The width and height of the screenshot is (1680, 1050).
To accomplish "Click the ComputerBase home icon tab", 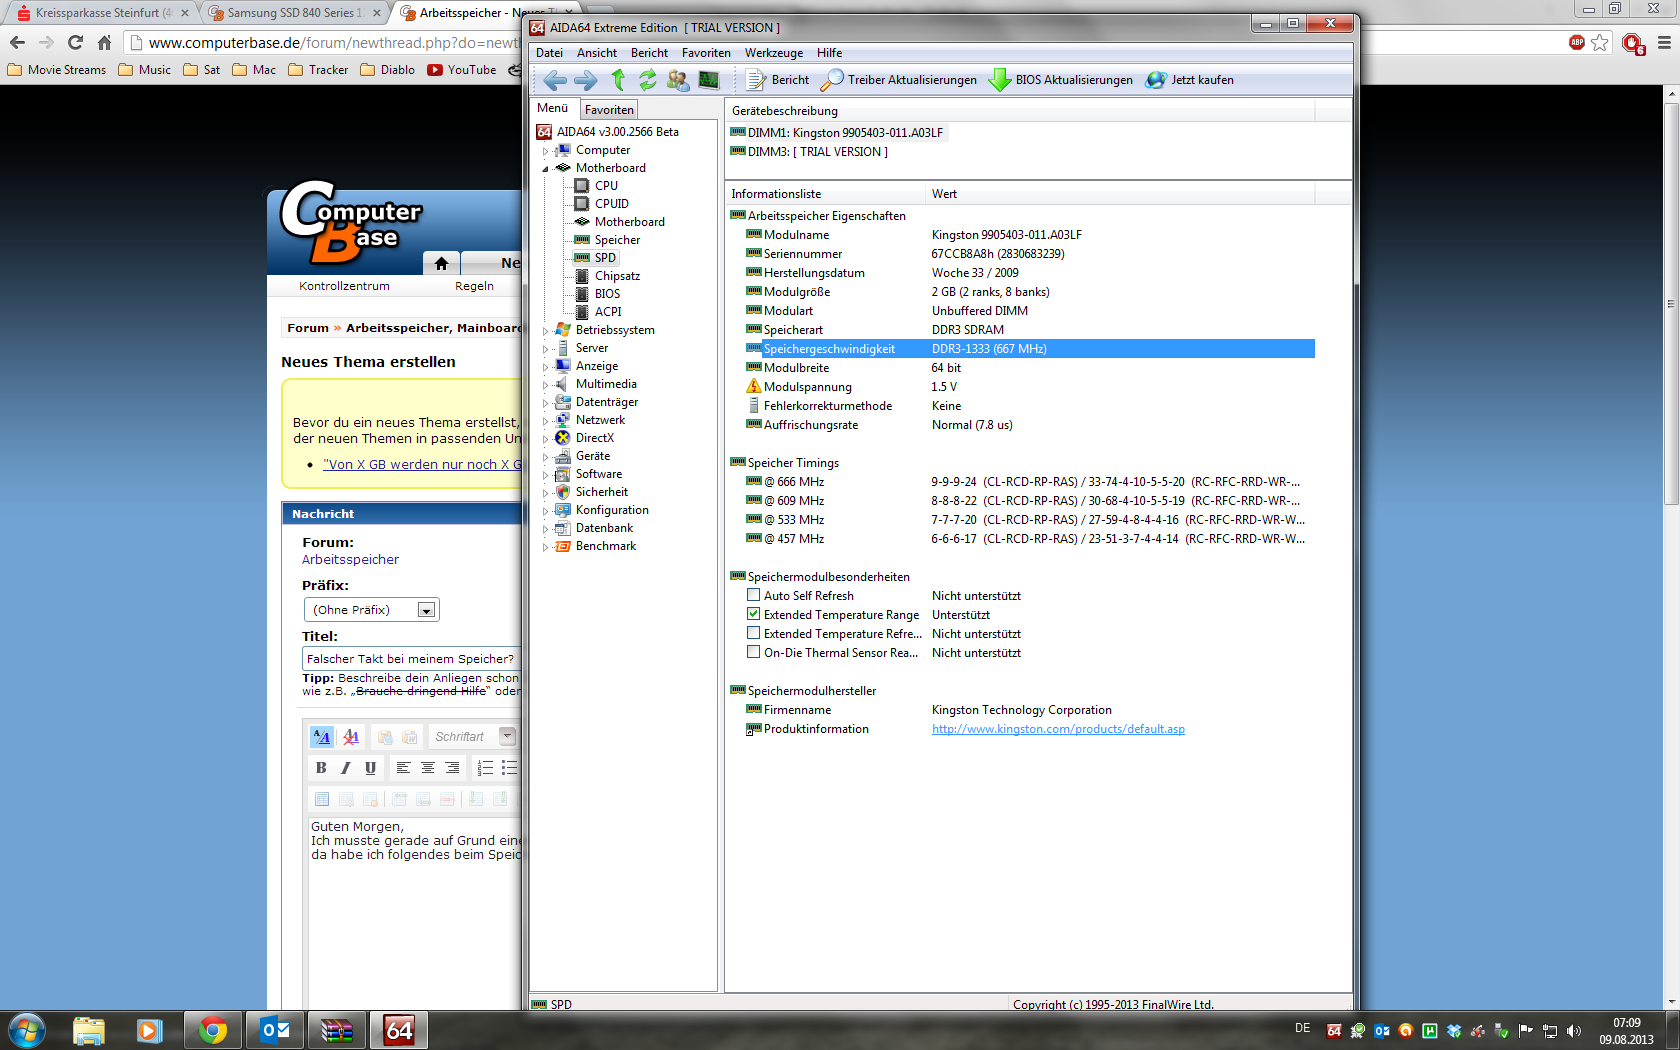I will (441, 263).
